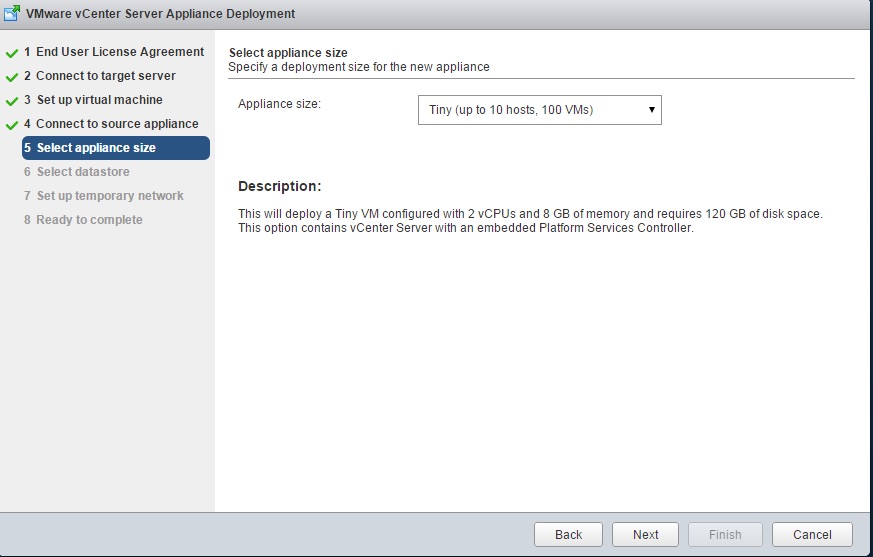This screenshot has width=873, height=557.
Task: Proceed with the Next button
Action: pos(645,534)
